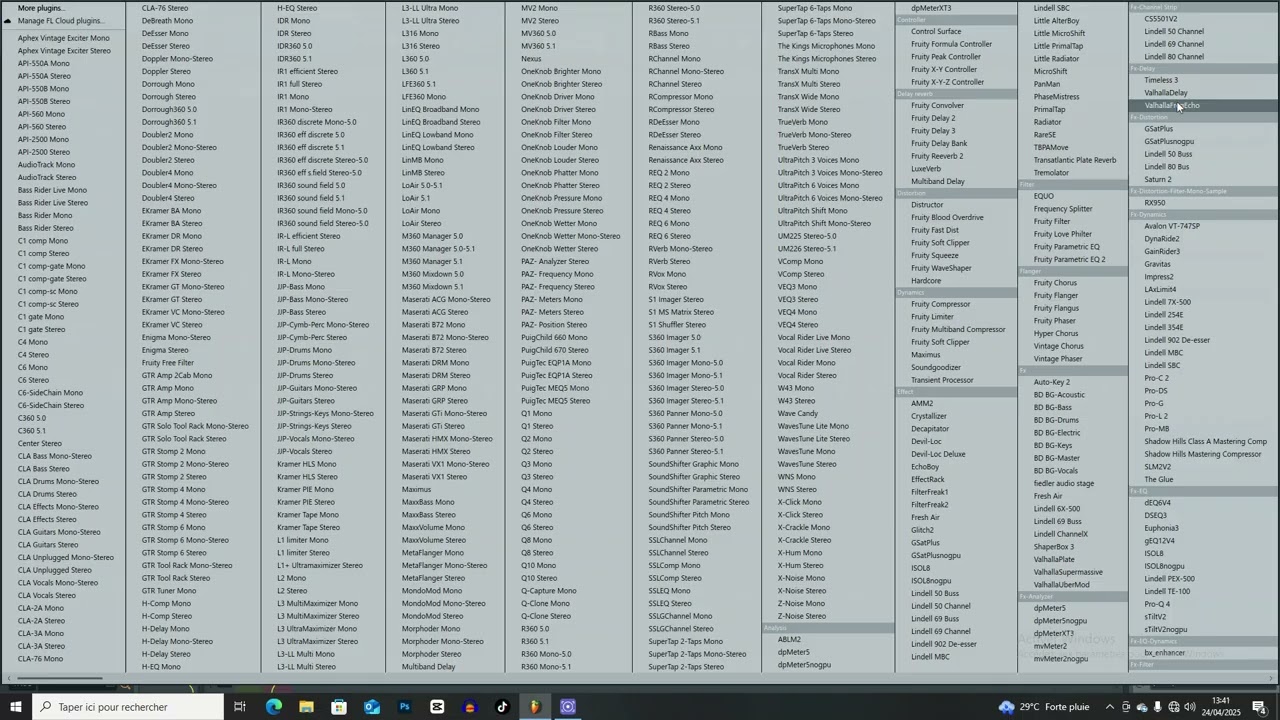Load Soundgoodizer plugin
1280x720 pixels.
pyautogui.click(x=936, y=368)
